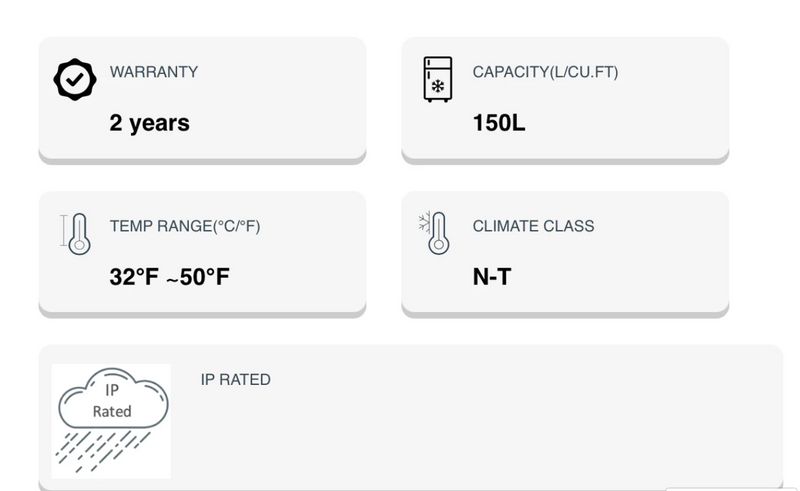
Task: Click the IP Rated rain cloud image
Action: 111,420
